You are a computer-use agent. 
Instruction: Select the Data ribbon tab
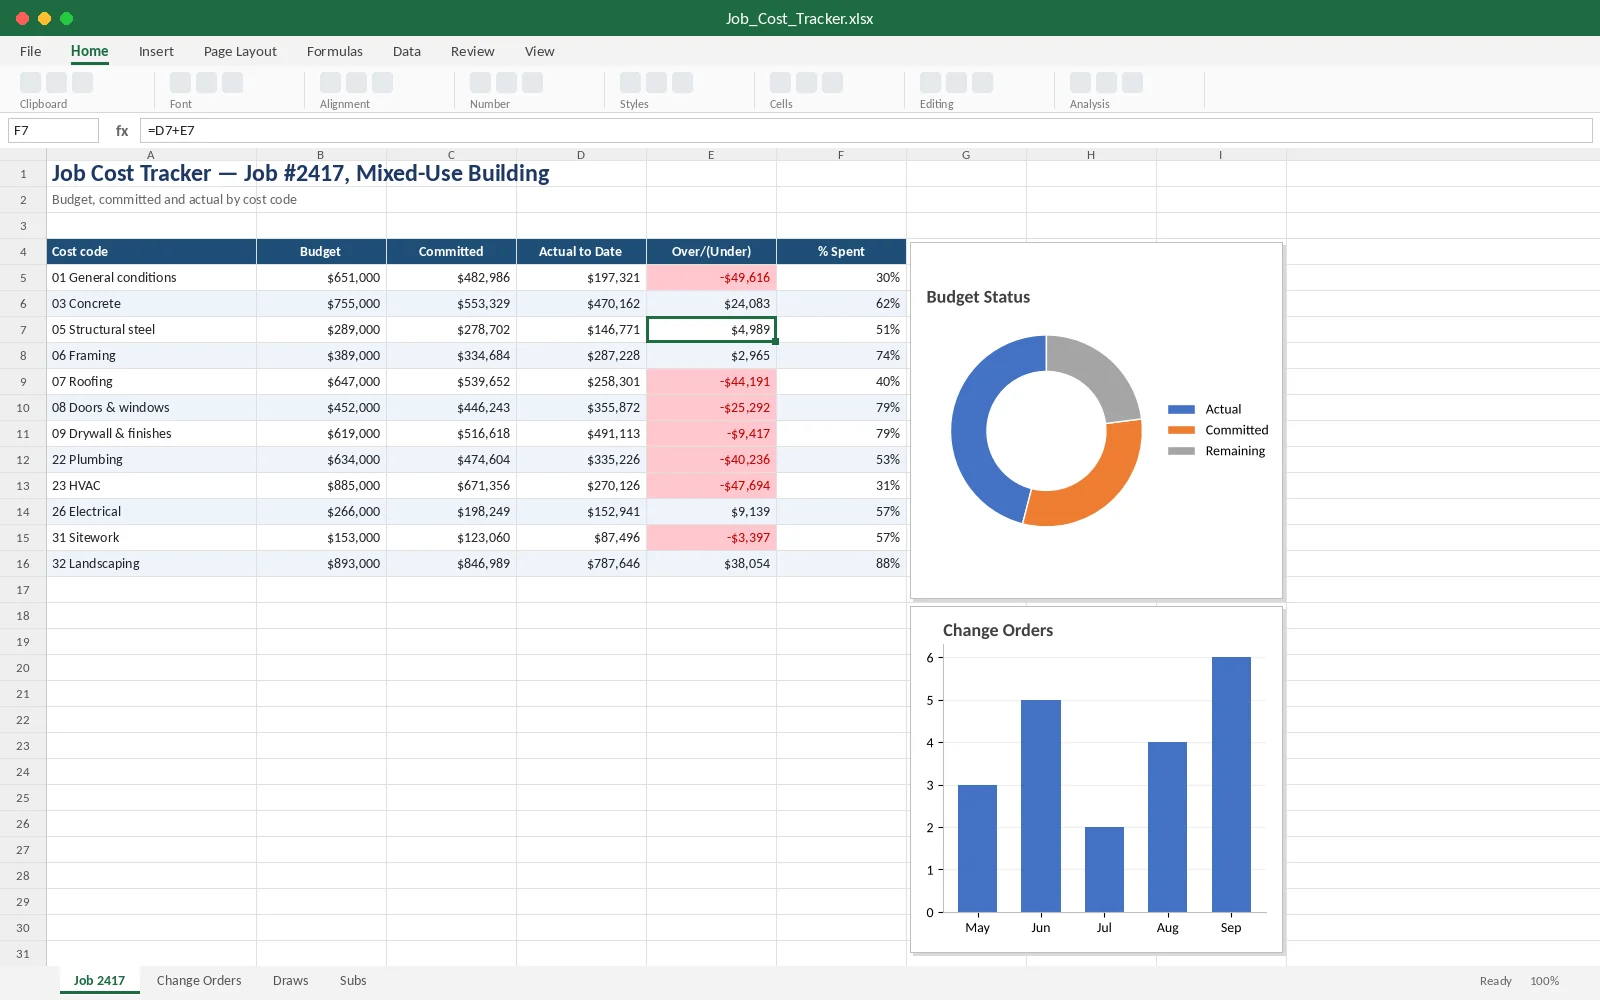click(407, 51)
